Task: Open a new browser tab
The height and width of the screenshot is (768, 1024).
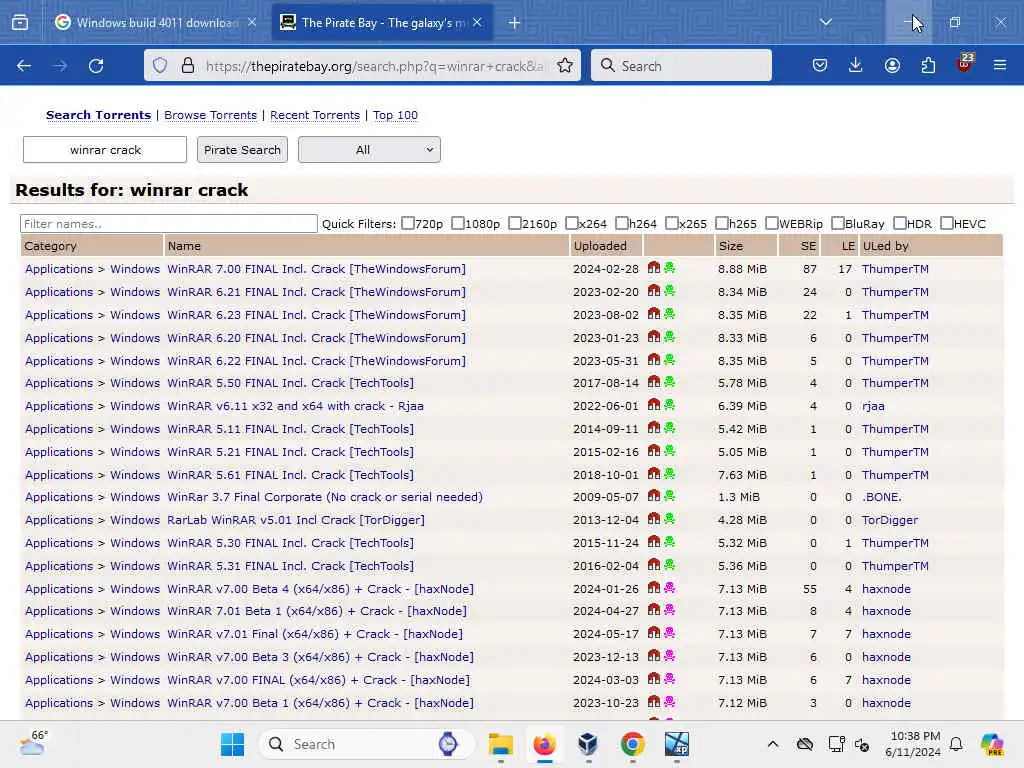Action: (x=515, y=23)
